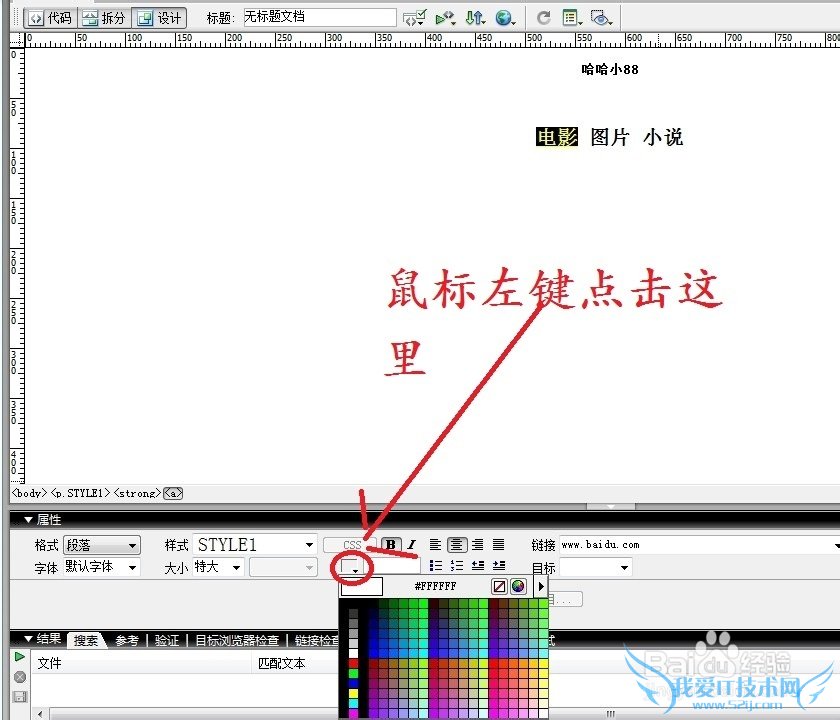Screen dimensions: 840x720
Task: Pick the bright green swatch in left column
Action: click(x=353, y=673)
